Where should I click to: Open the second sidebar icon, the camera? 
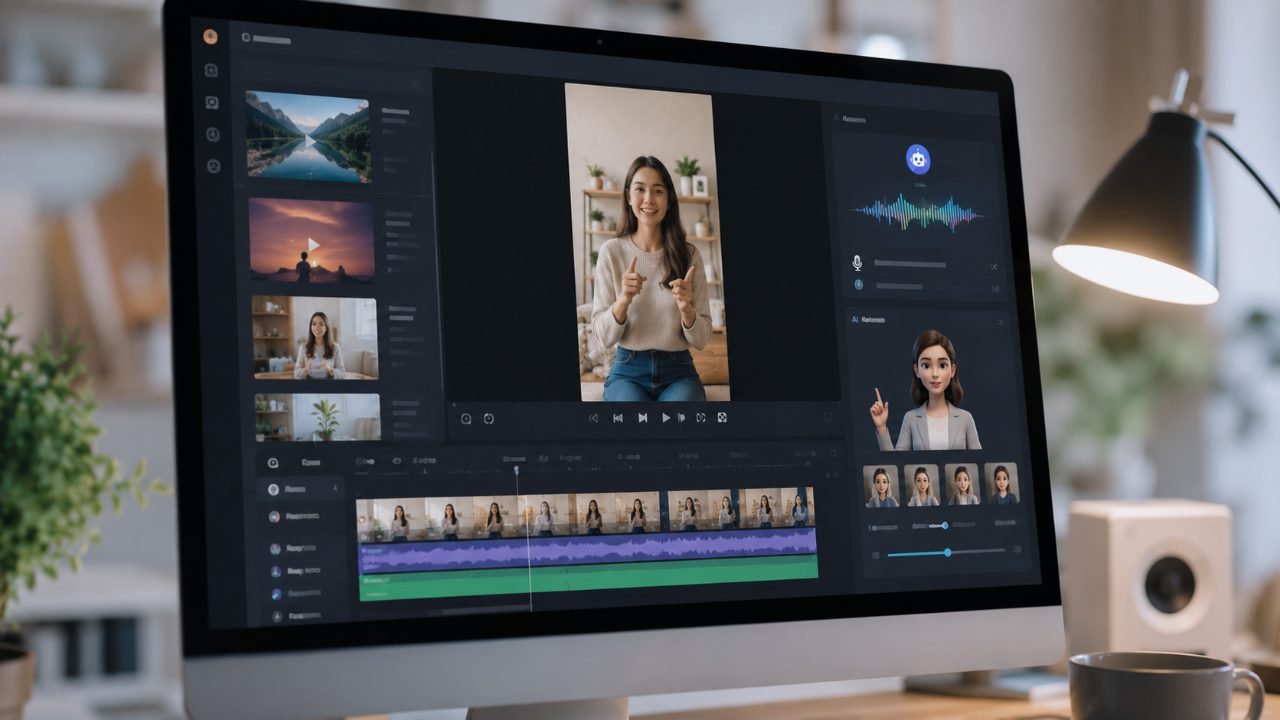[x=212, y=102]
